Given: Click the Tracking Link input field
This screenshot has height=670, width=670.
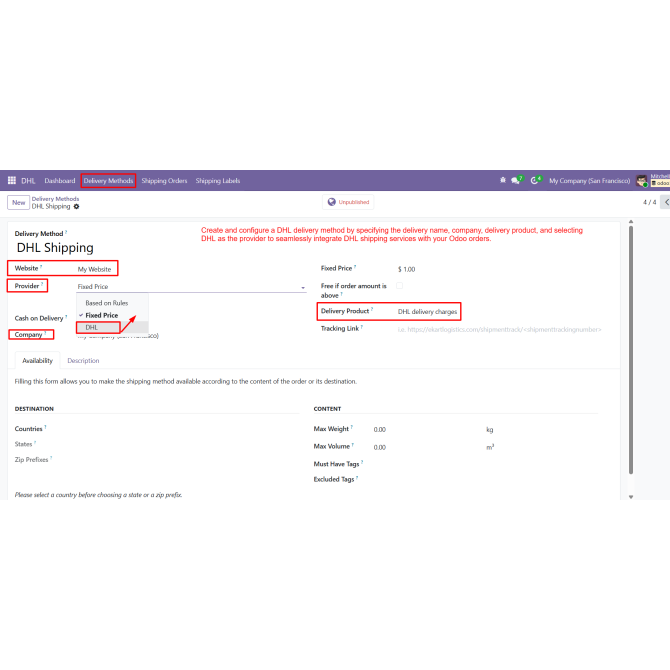Looking at the screenshot, I should pyautogui.click(x=499, y=329).
